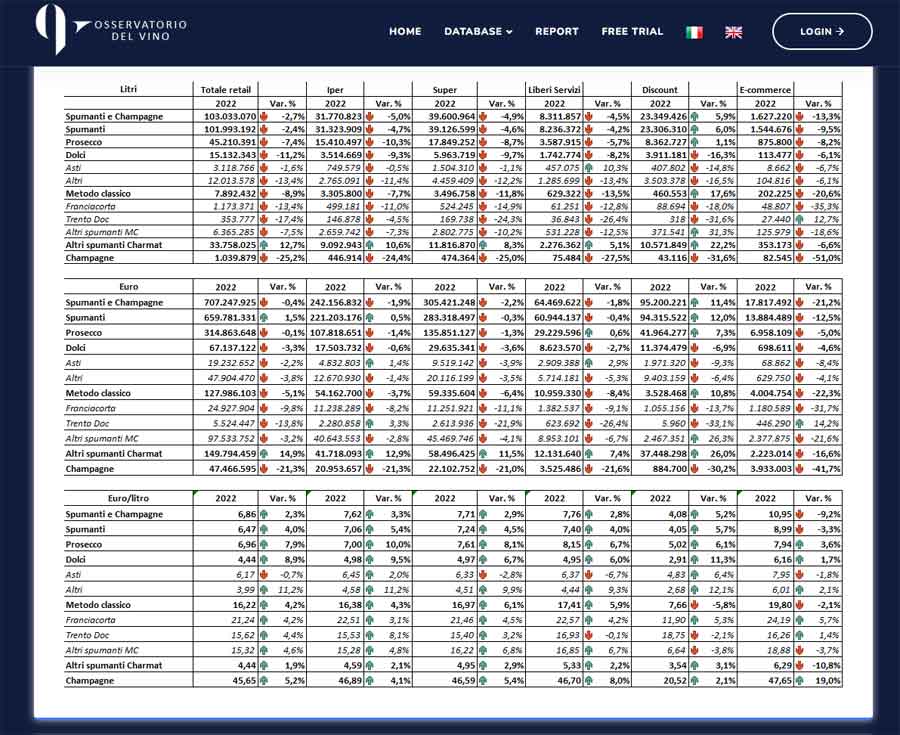
Task: Click 'Dolci' row label in Litri table
Action: [75, 154]
